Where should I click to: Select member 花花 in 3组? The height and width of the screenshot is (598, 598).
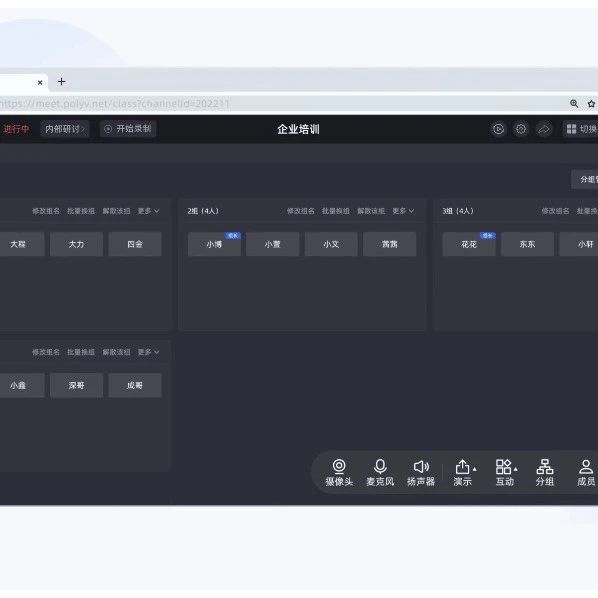click(x=469, y=244)
